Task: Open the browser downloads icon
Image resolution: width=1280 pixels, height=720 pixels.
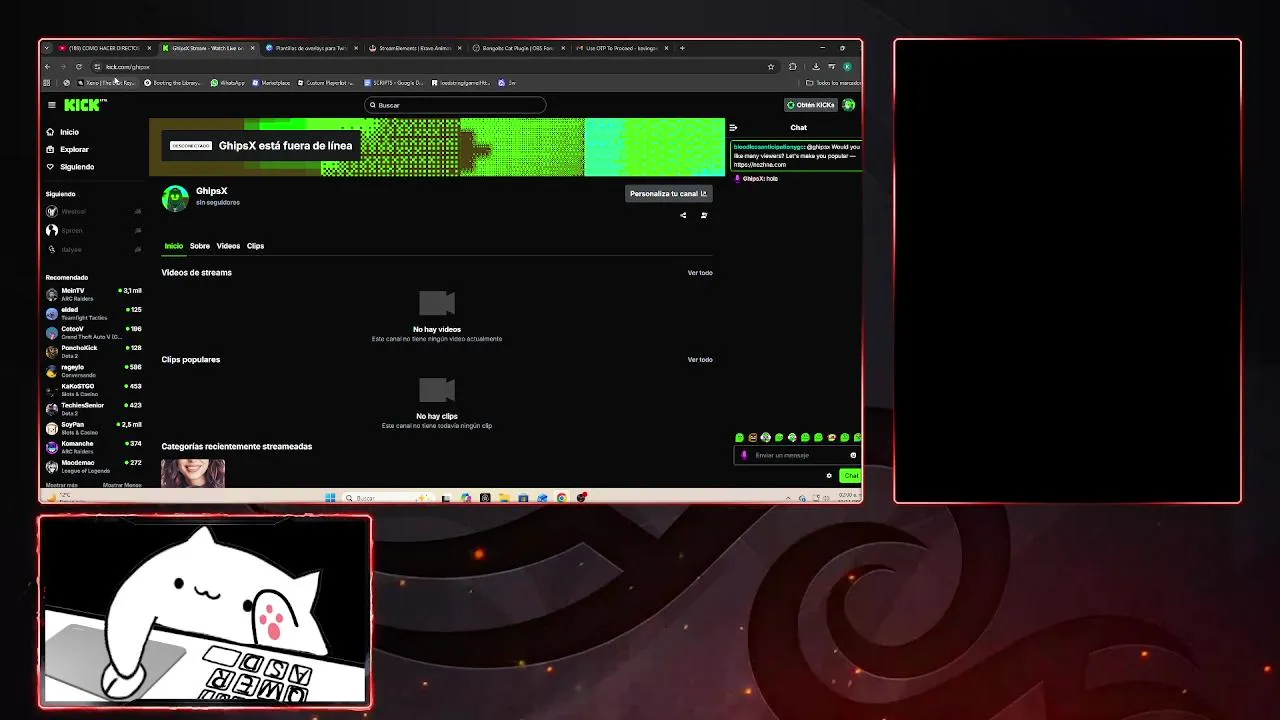Action: point(816,67)
